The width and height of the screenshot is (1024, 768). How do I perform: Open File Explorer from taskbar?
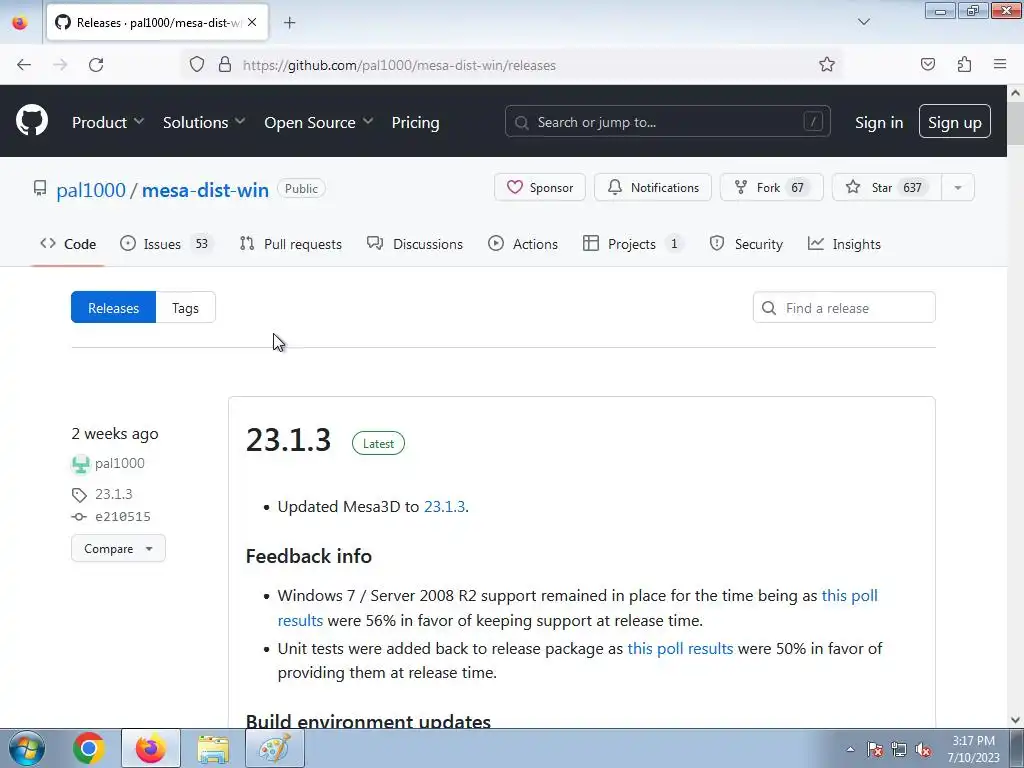[x=213, y=748]
